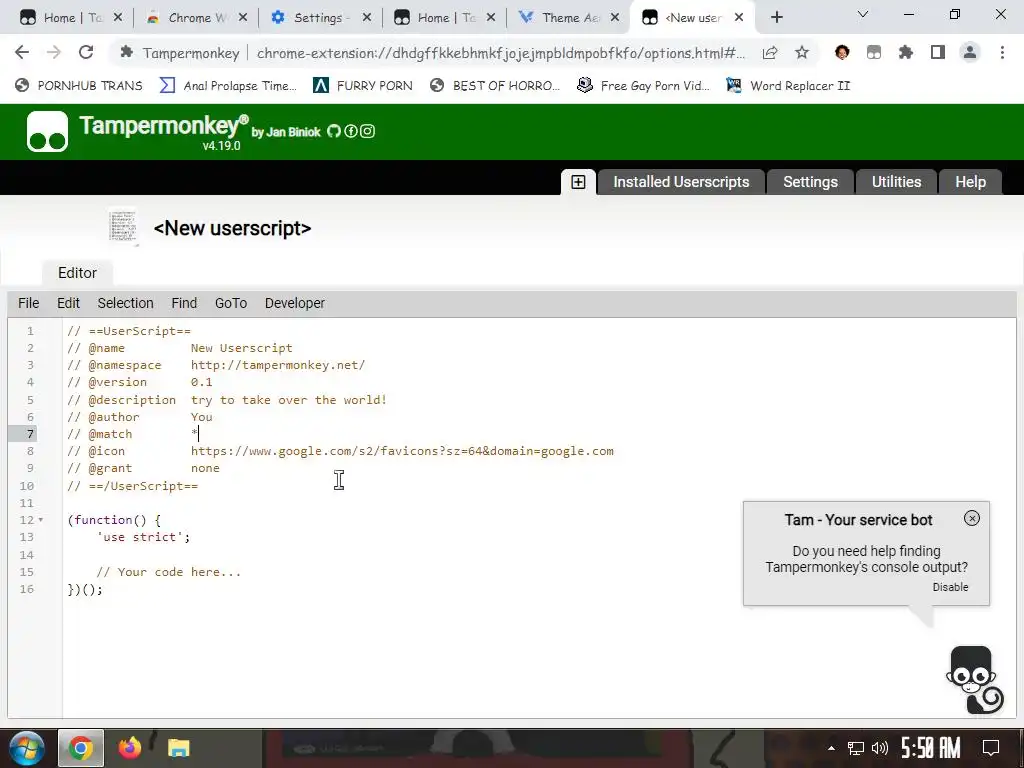
Task: Close the New userscript browser tab
Action: point(739,18)
